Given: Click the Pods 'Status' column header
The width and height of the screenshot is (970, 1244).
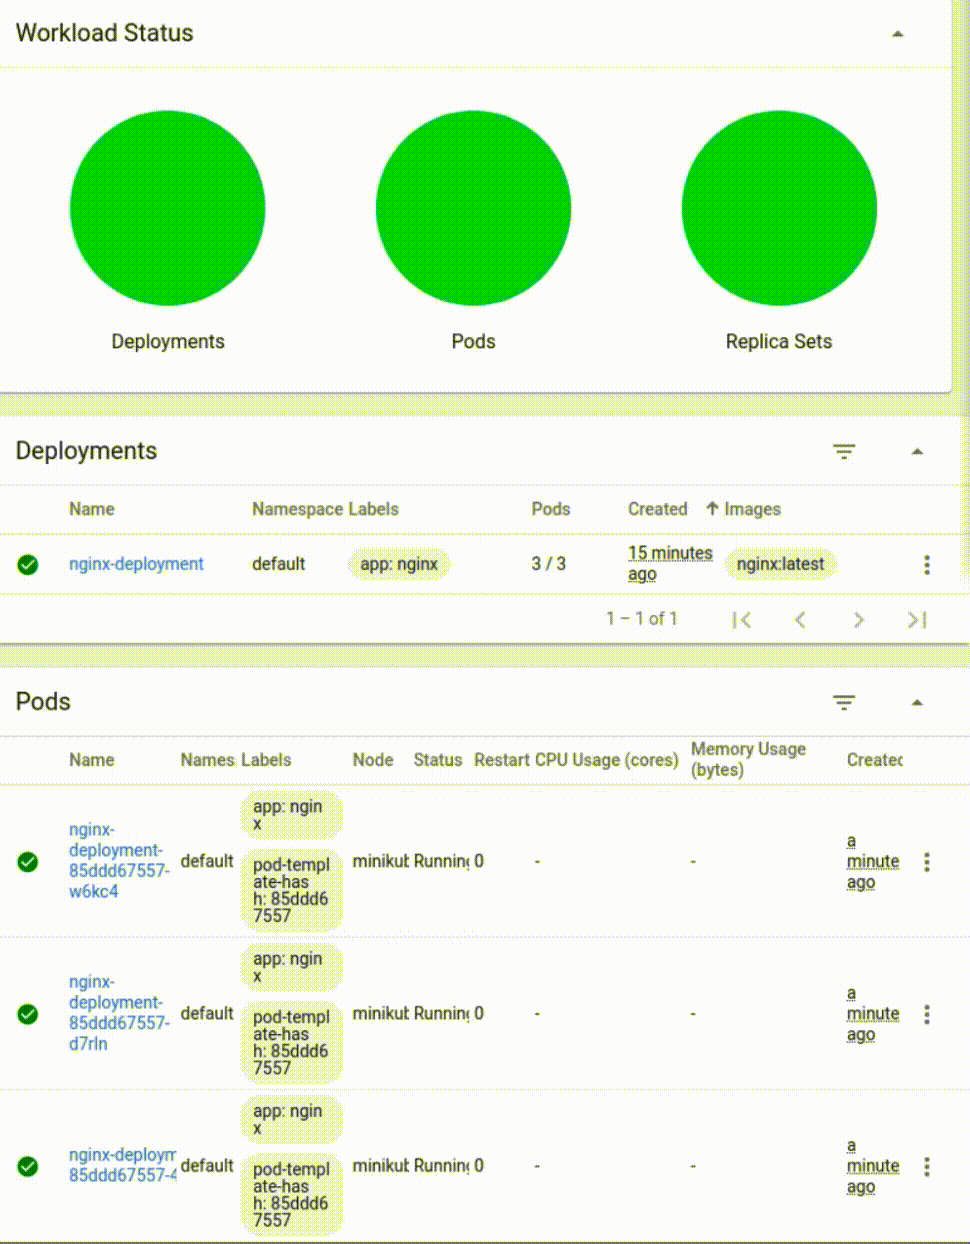Looking at the screenshot, I should pyautogui.click(x=438, y=760).
